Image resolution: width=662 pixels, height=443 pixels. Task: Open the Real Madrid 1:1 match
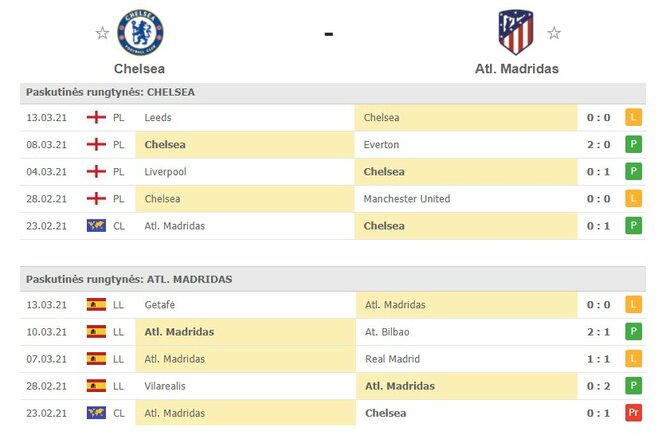(x=392, y=359)
